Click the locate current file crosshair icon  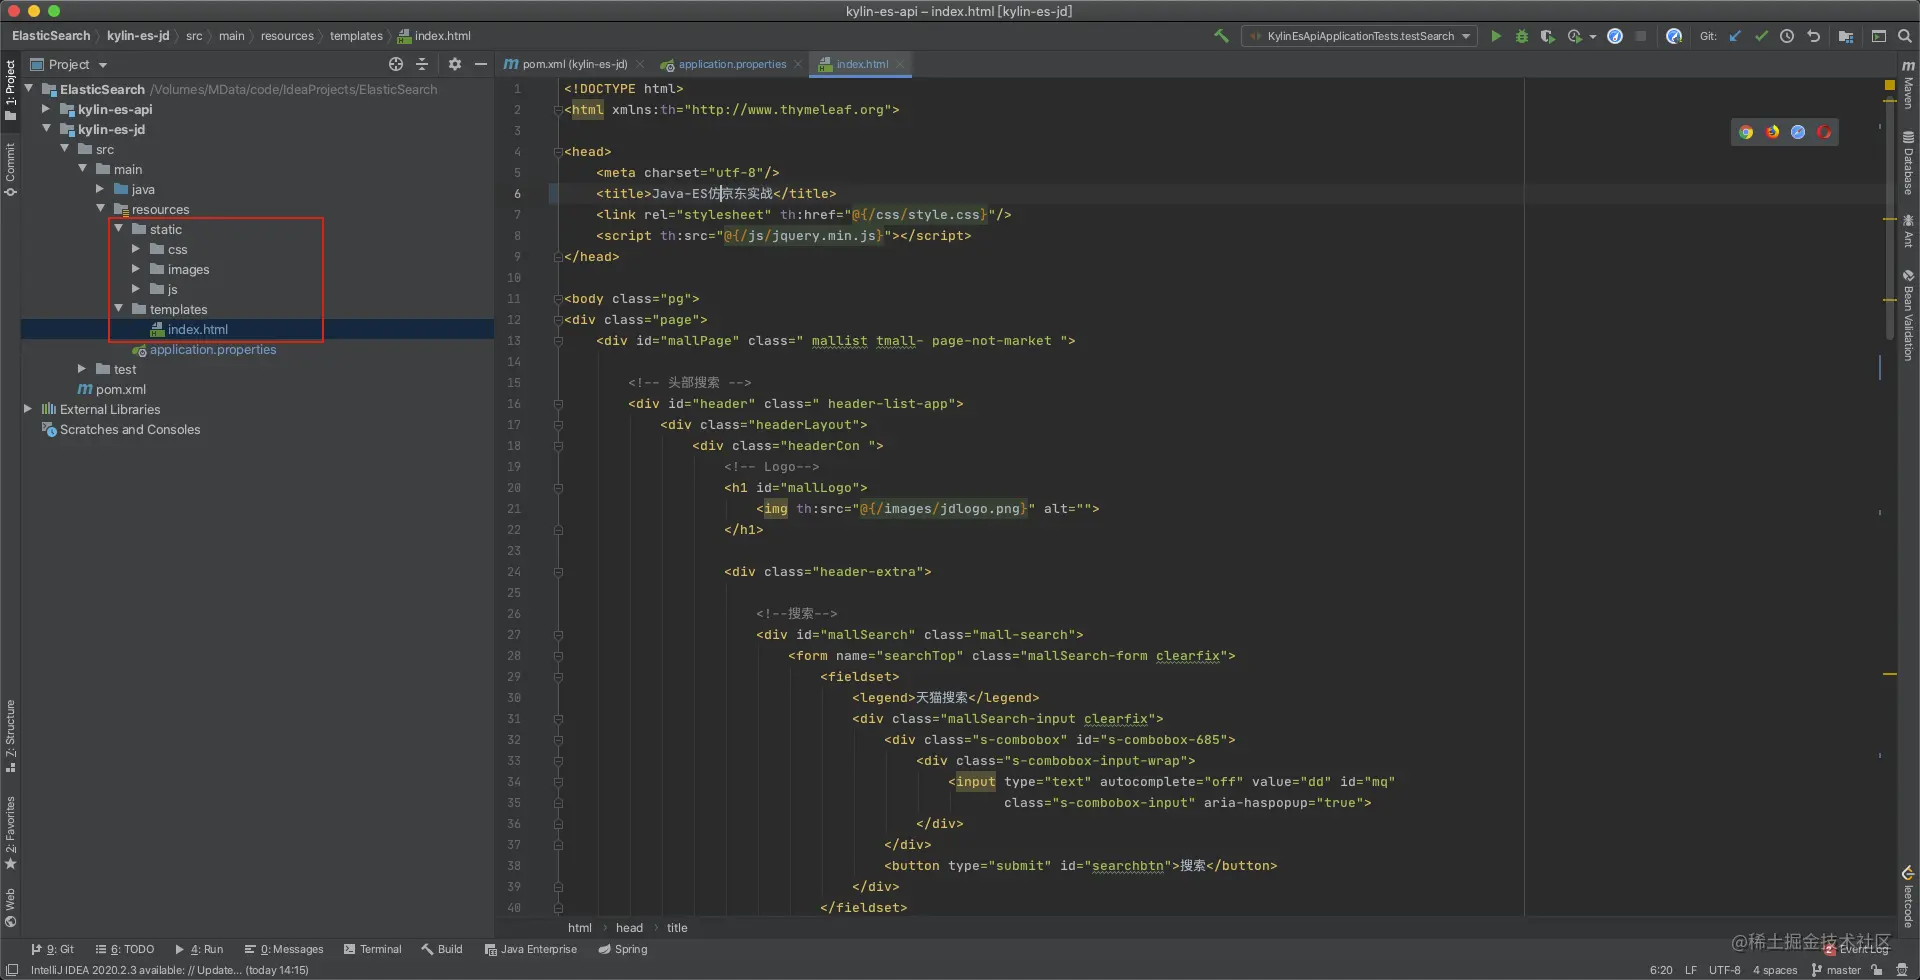click(x=396, y=64)
